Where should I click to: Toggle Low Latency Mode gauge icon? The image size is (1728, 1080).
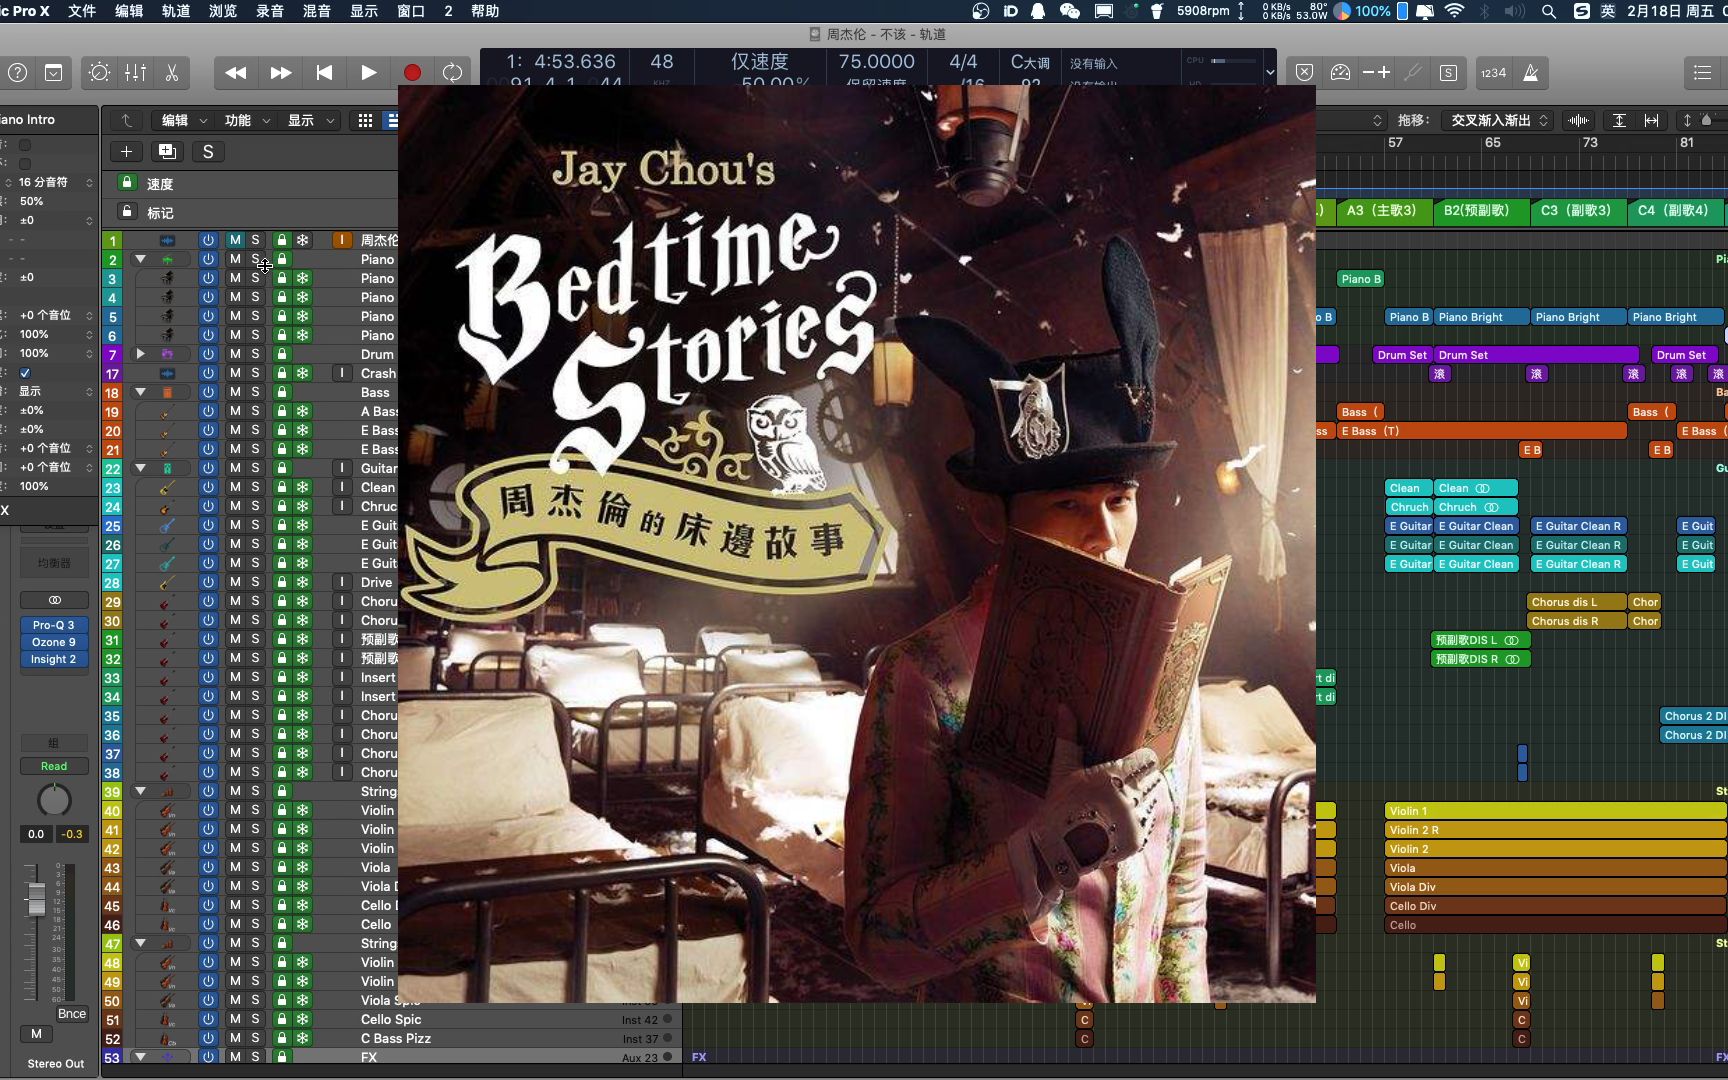1340,73
